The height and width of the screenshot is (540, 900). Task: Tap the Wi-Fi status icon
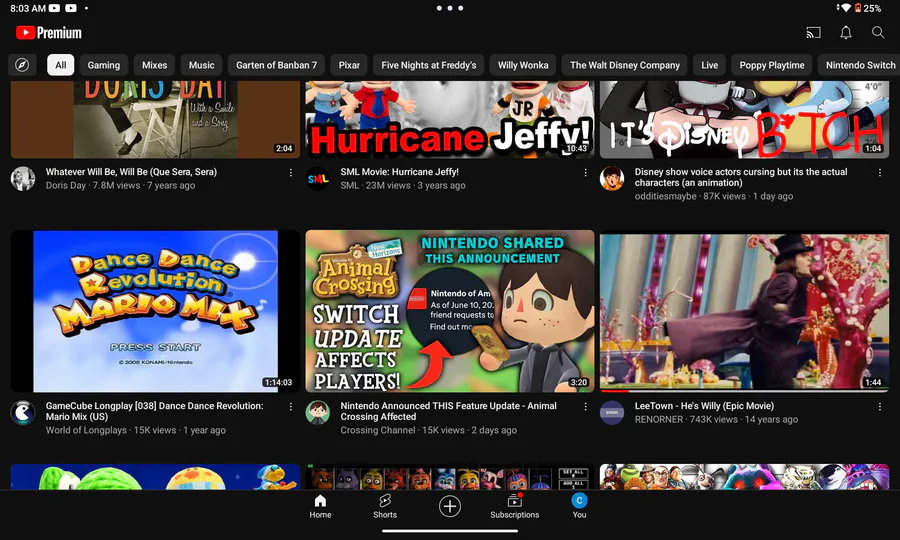coord(845,8)
